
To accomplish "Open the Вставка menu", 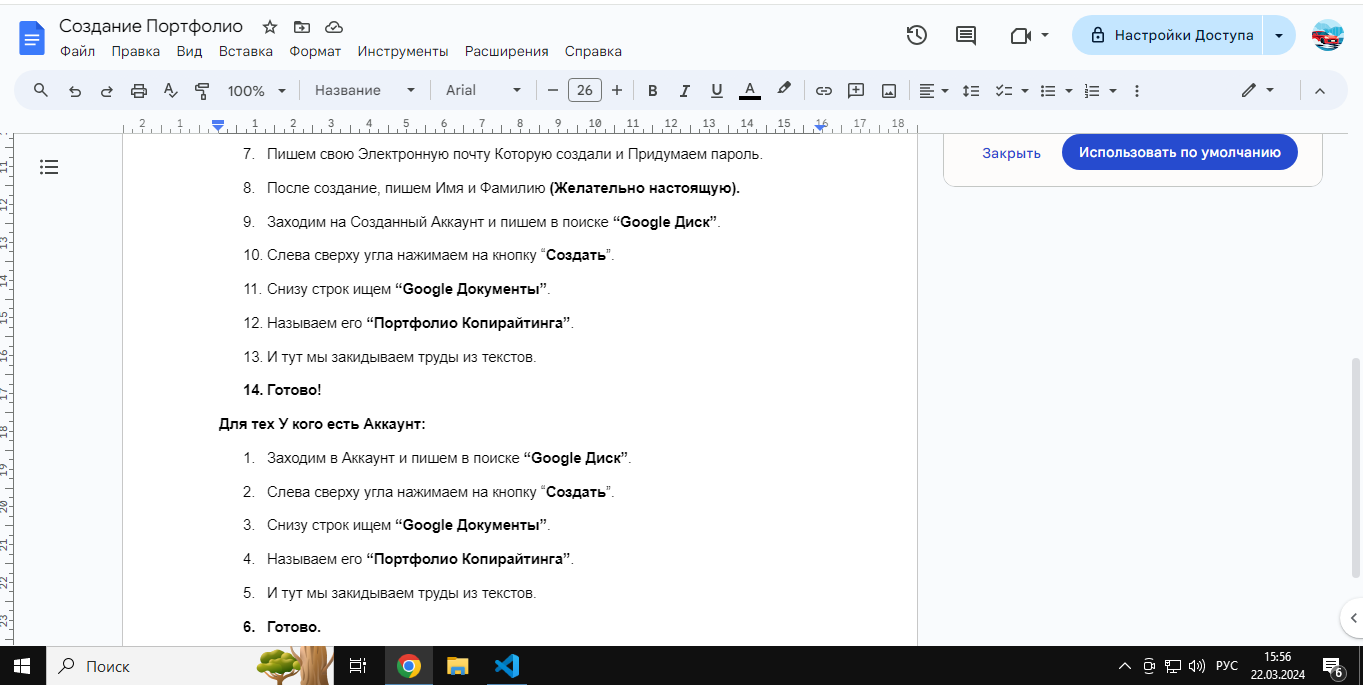I will 246,51.
